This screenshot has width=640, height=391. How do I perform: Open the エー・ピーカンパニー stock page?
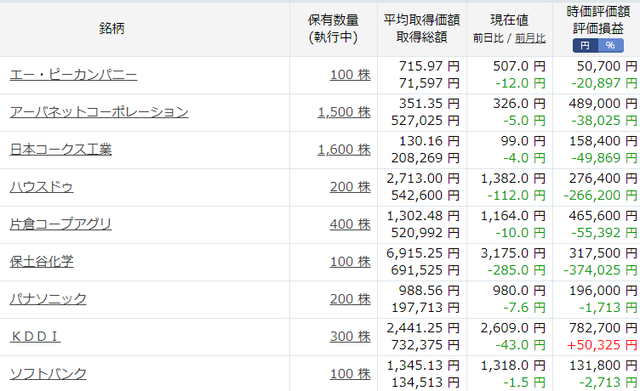[73, 75]
